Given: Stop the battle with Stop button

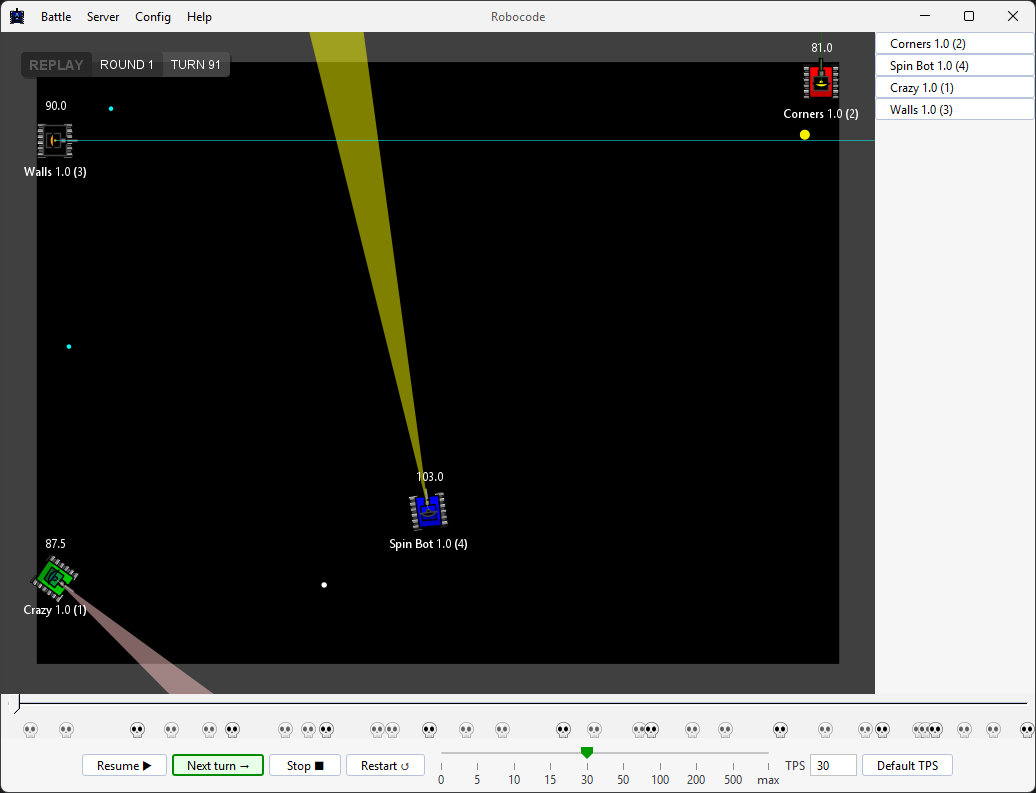Looking at the screenshot, I should coord(305,765).
